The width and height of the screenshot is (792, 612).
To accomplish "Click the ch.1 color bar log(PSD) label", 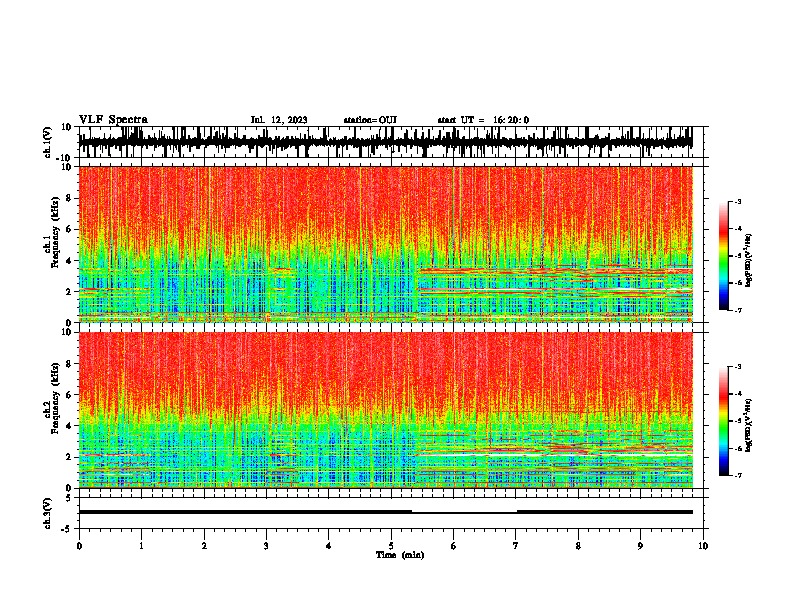I will pyautogui.click(x=748, y=261).
